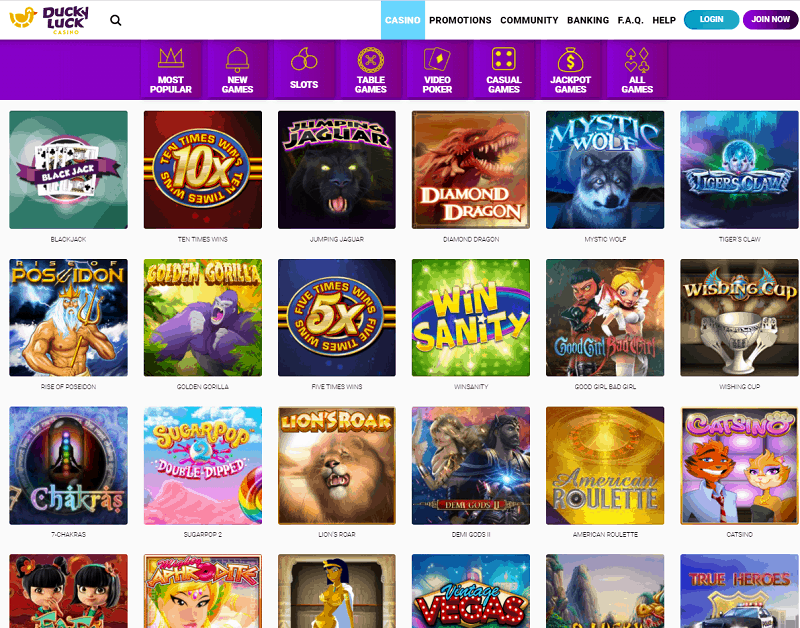Image resolution: width=800 pixels, height=628 pixels.
Task: Click the Good Girl Bad Girl caption
Action: click(605, 387)
